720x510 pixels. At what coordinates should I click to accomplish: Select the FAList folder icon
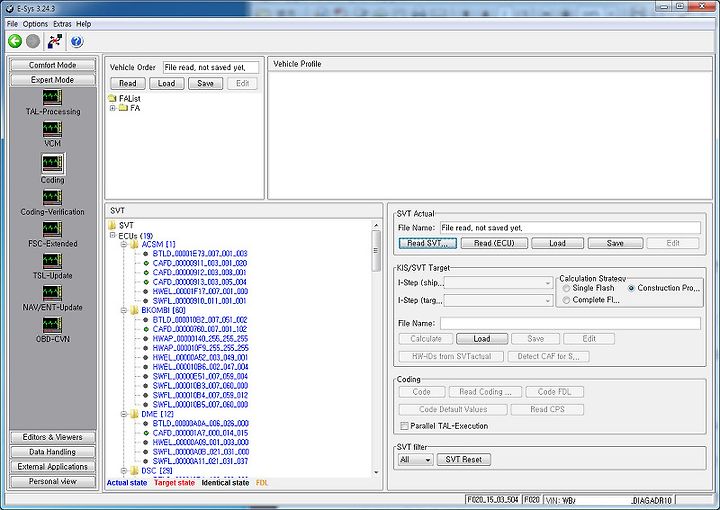[112, 98]
